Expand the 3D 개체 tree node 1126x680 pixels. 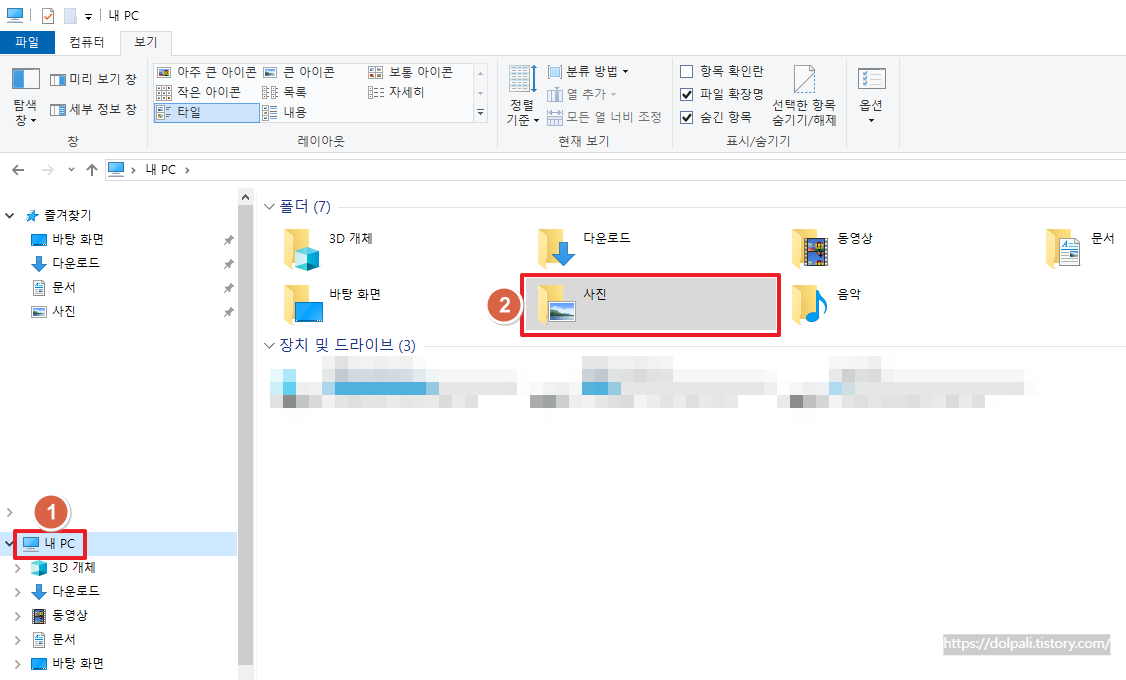coord(20,567)
